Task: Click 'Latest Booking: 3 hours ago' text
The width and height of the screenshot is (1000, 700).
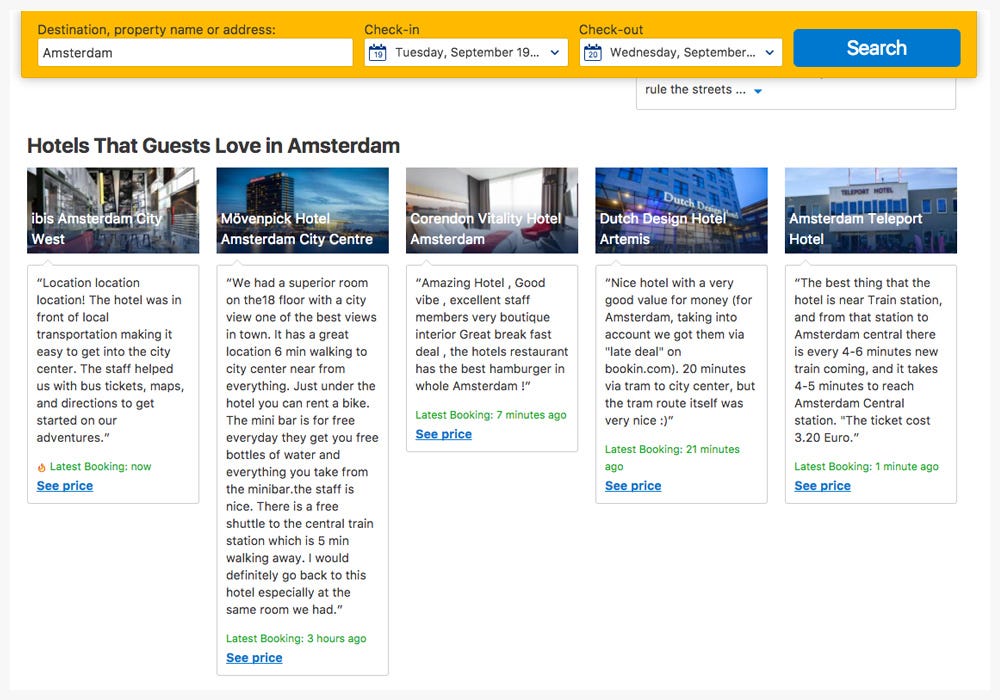Action: pos(296,639)
